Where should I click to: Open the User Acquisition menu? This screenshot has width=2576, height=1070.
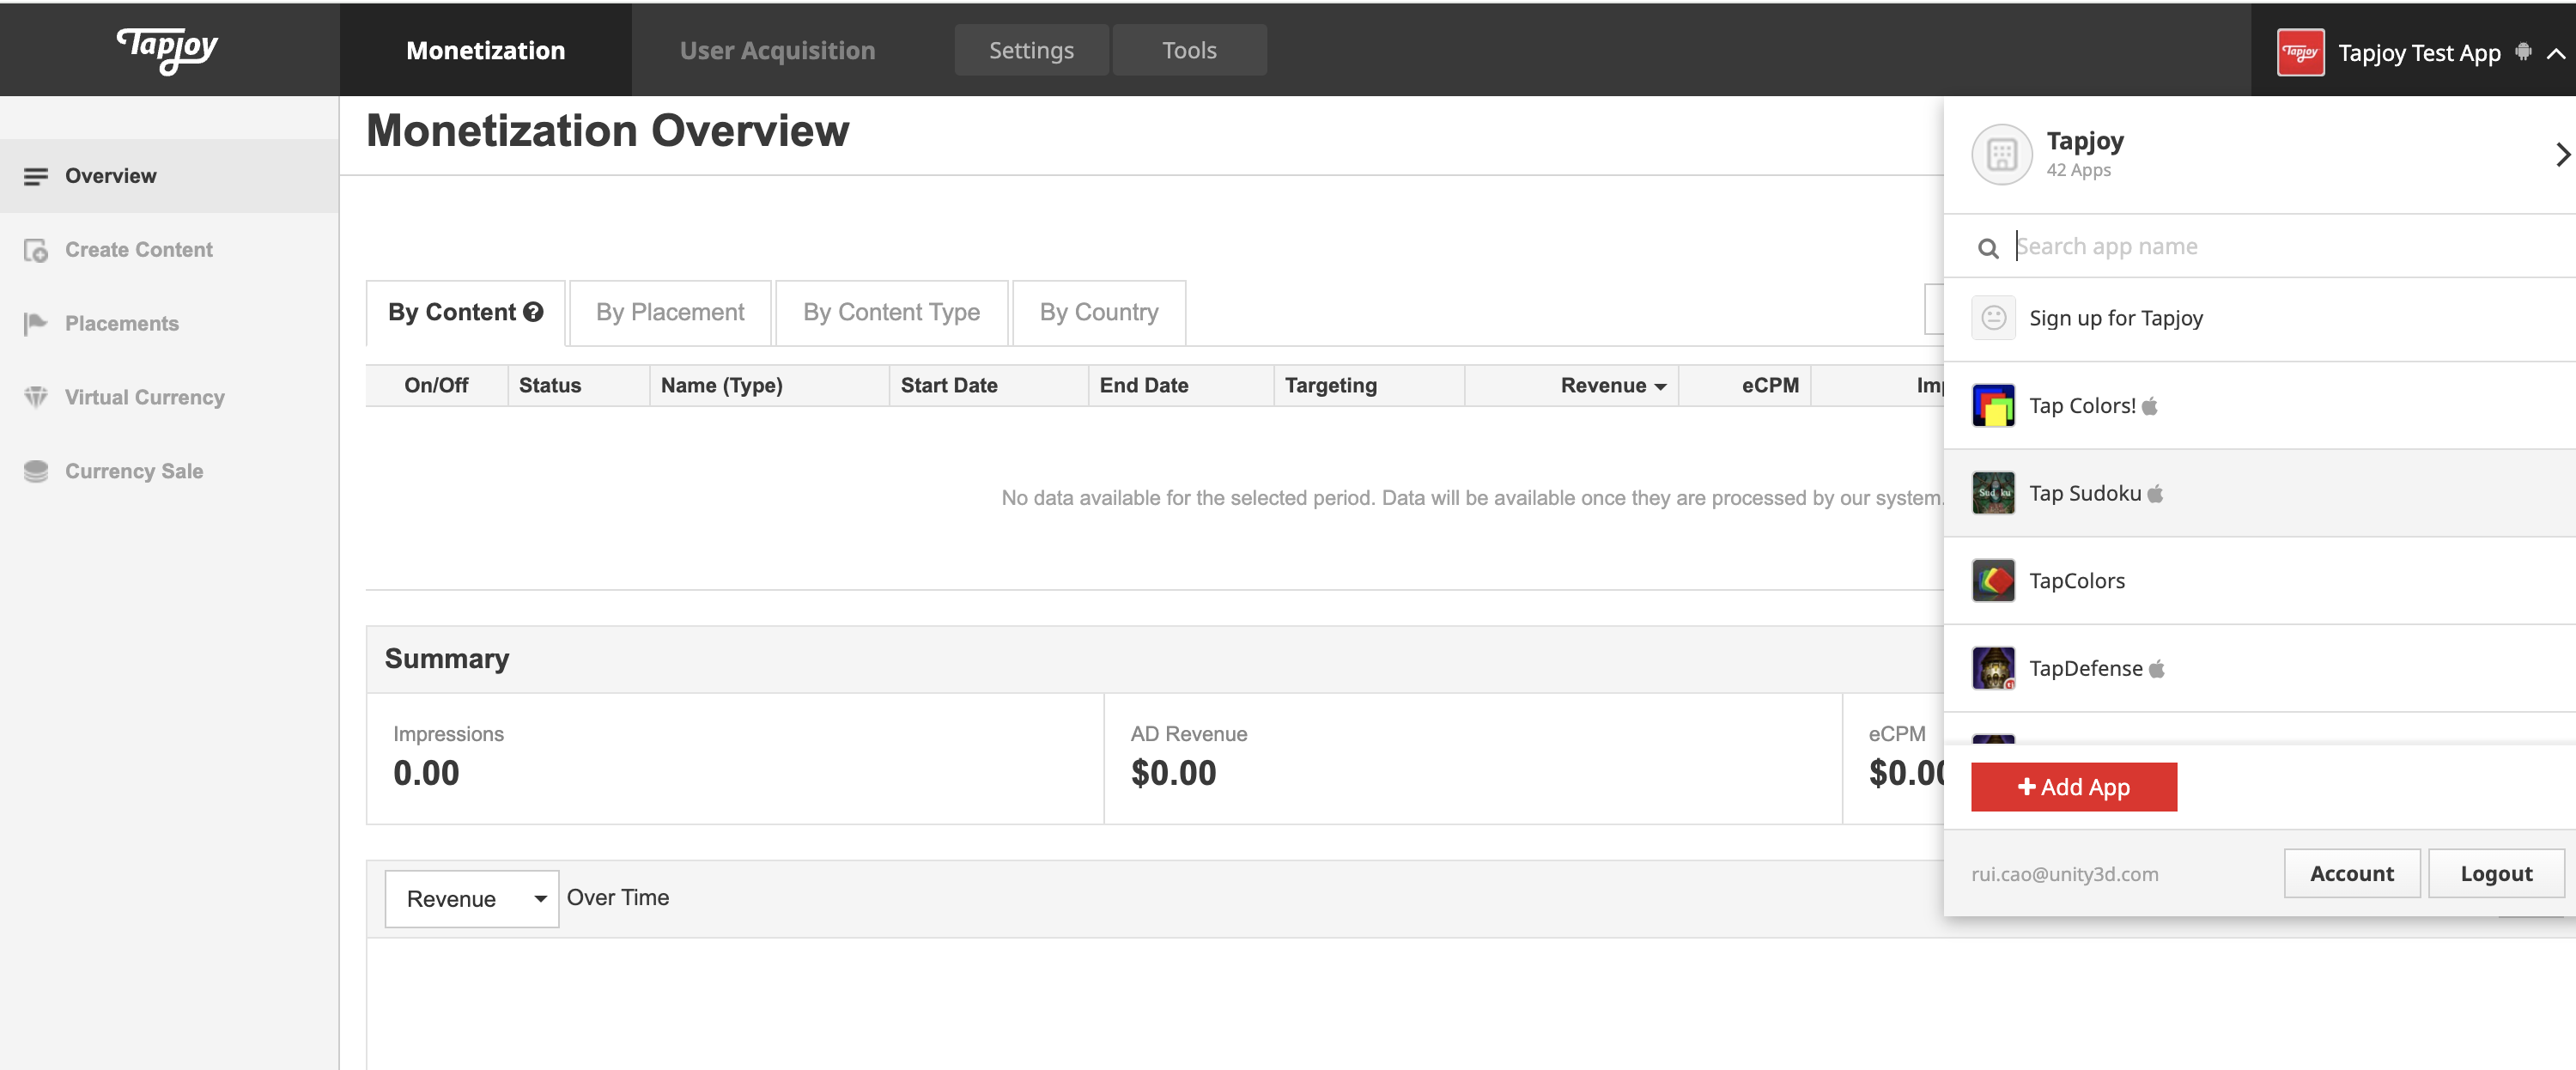[x=777, y=50]
